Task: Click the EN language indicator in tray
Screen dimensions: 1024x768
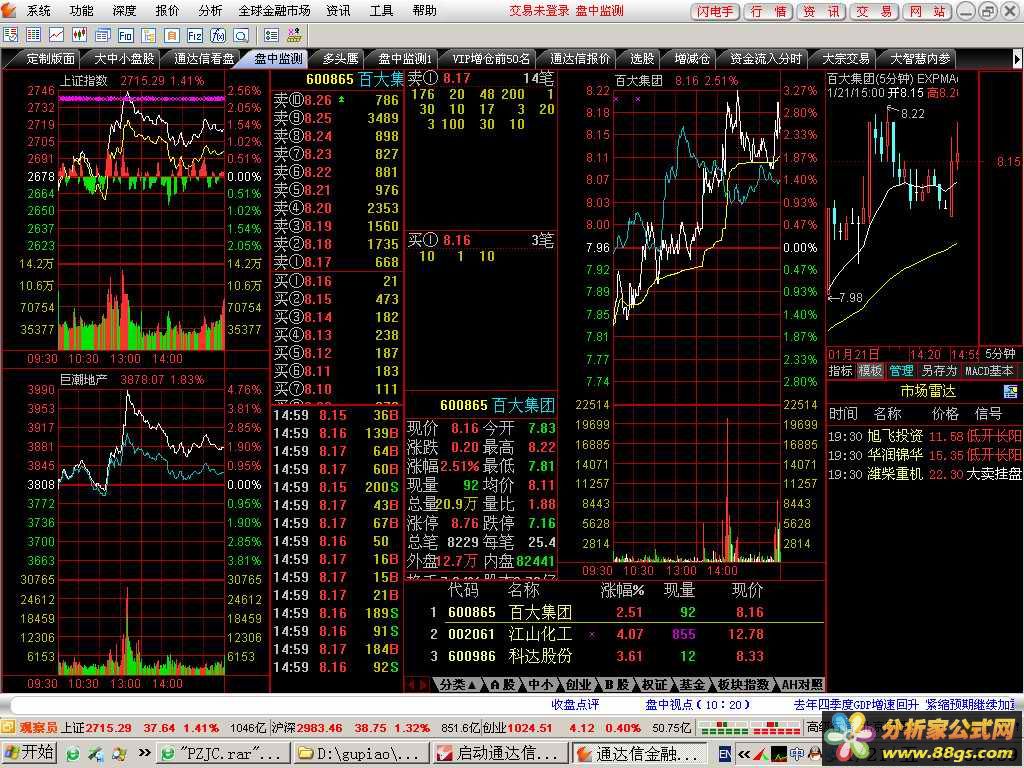Action: pos(725,754)
